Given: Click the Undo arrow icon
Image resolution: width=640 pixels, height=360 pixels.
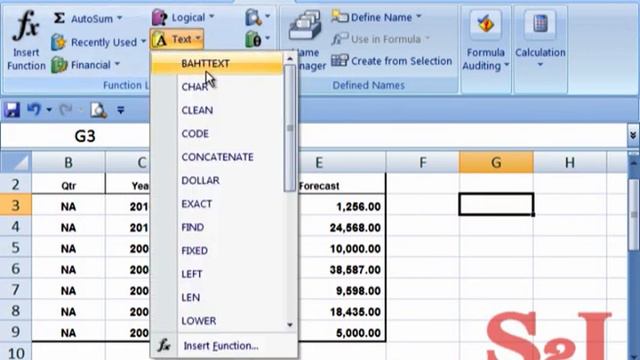Looking at the screenshot, I should 34,109.
